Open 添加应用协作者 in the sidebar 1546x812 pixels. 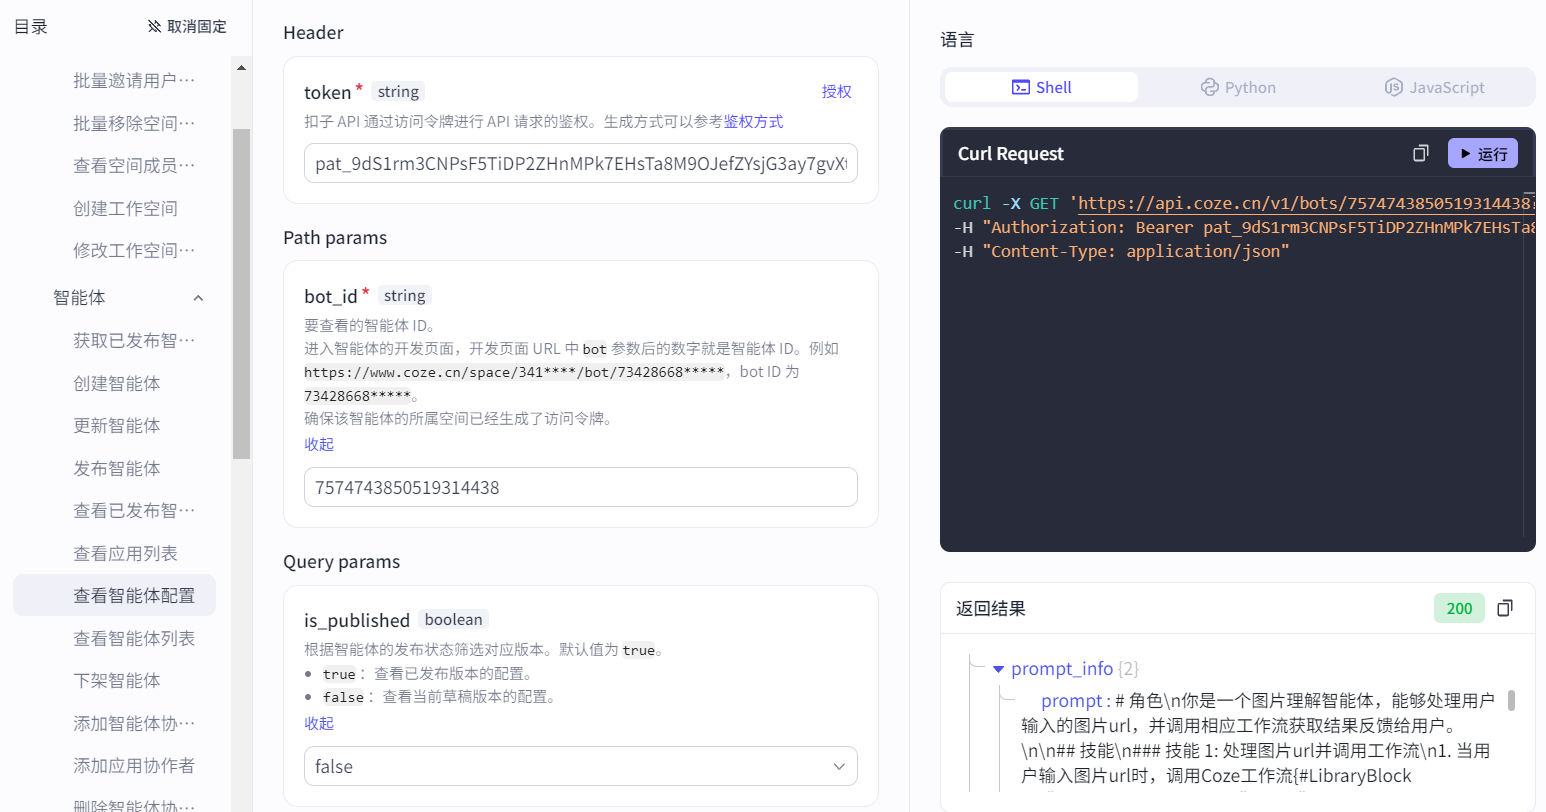tap(134, 765)
